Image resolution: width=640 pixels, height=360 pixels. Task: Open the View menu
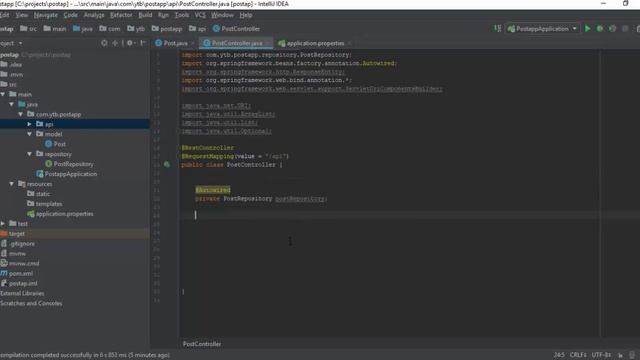22,15
